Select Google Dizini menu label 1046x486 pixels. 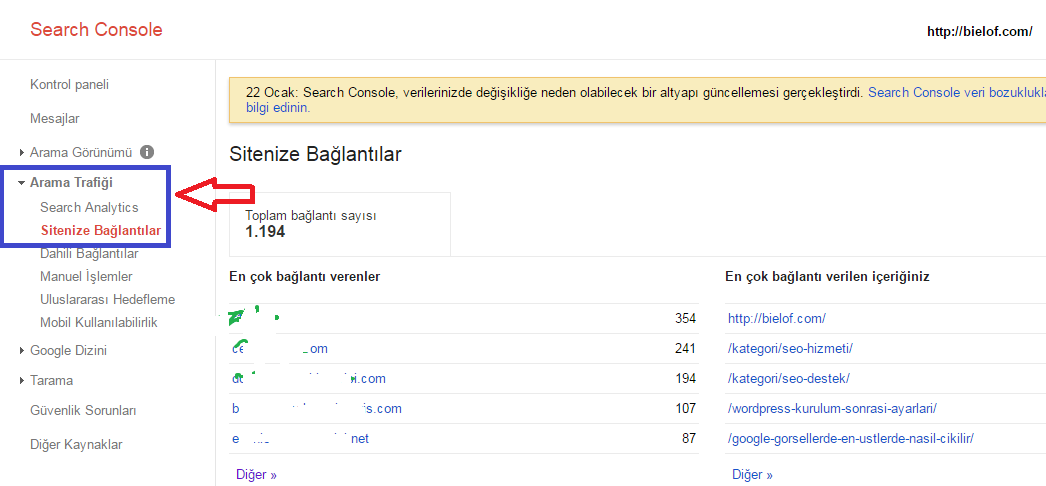coord(69,351)
